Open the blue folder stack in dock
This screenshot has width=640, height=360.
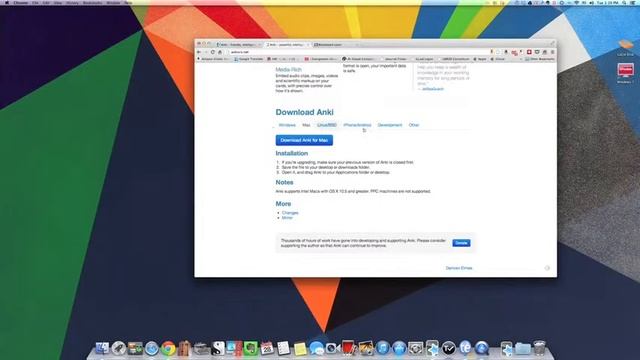click(x=522, y=348)
